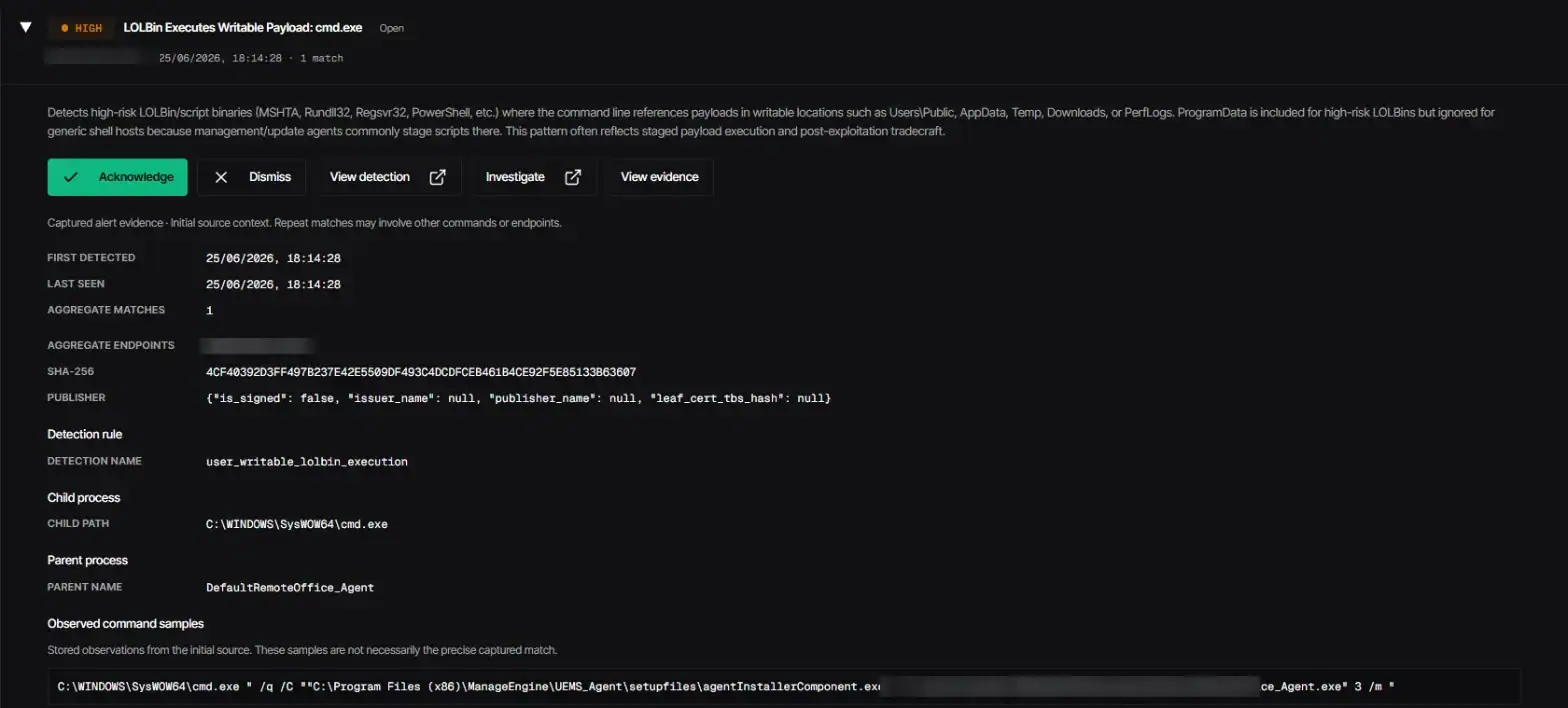Select the Aggregate Matches value 1
This screenshot has height=708, width=1568.
209,310
